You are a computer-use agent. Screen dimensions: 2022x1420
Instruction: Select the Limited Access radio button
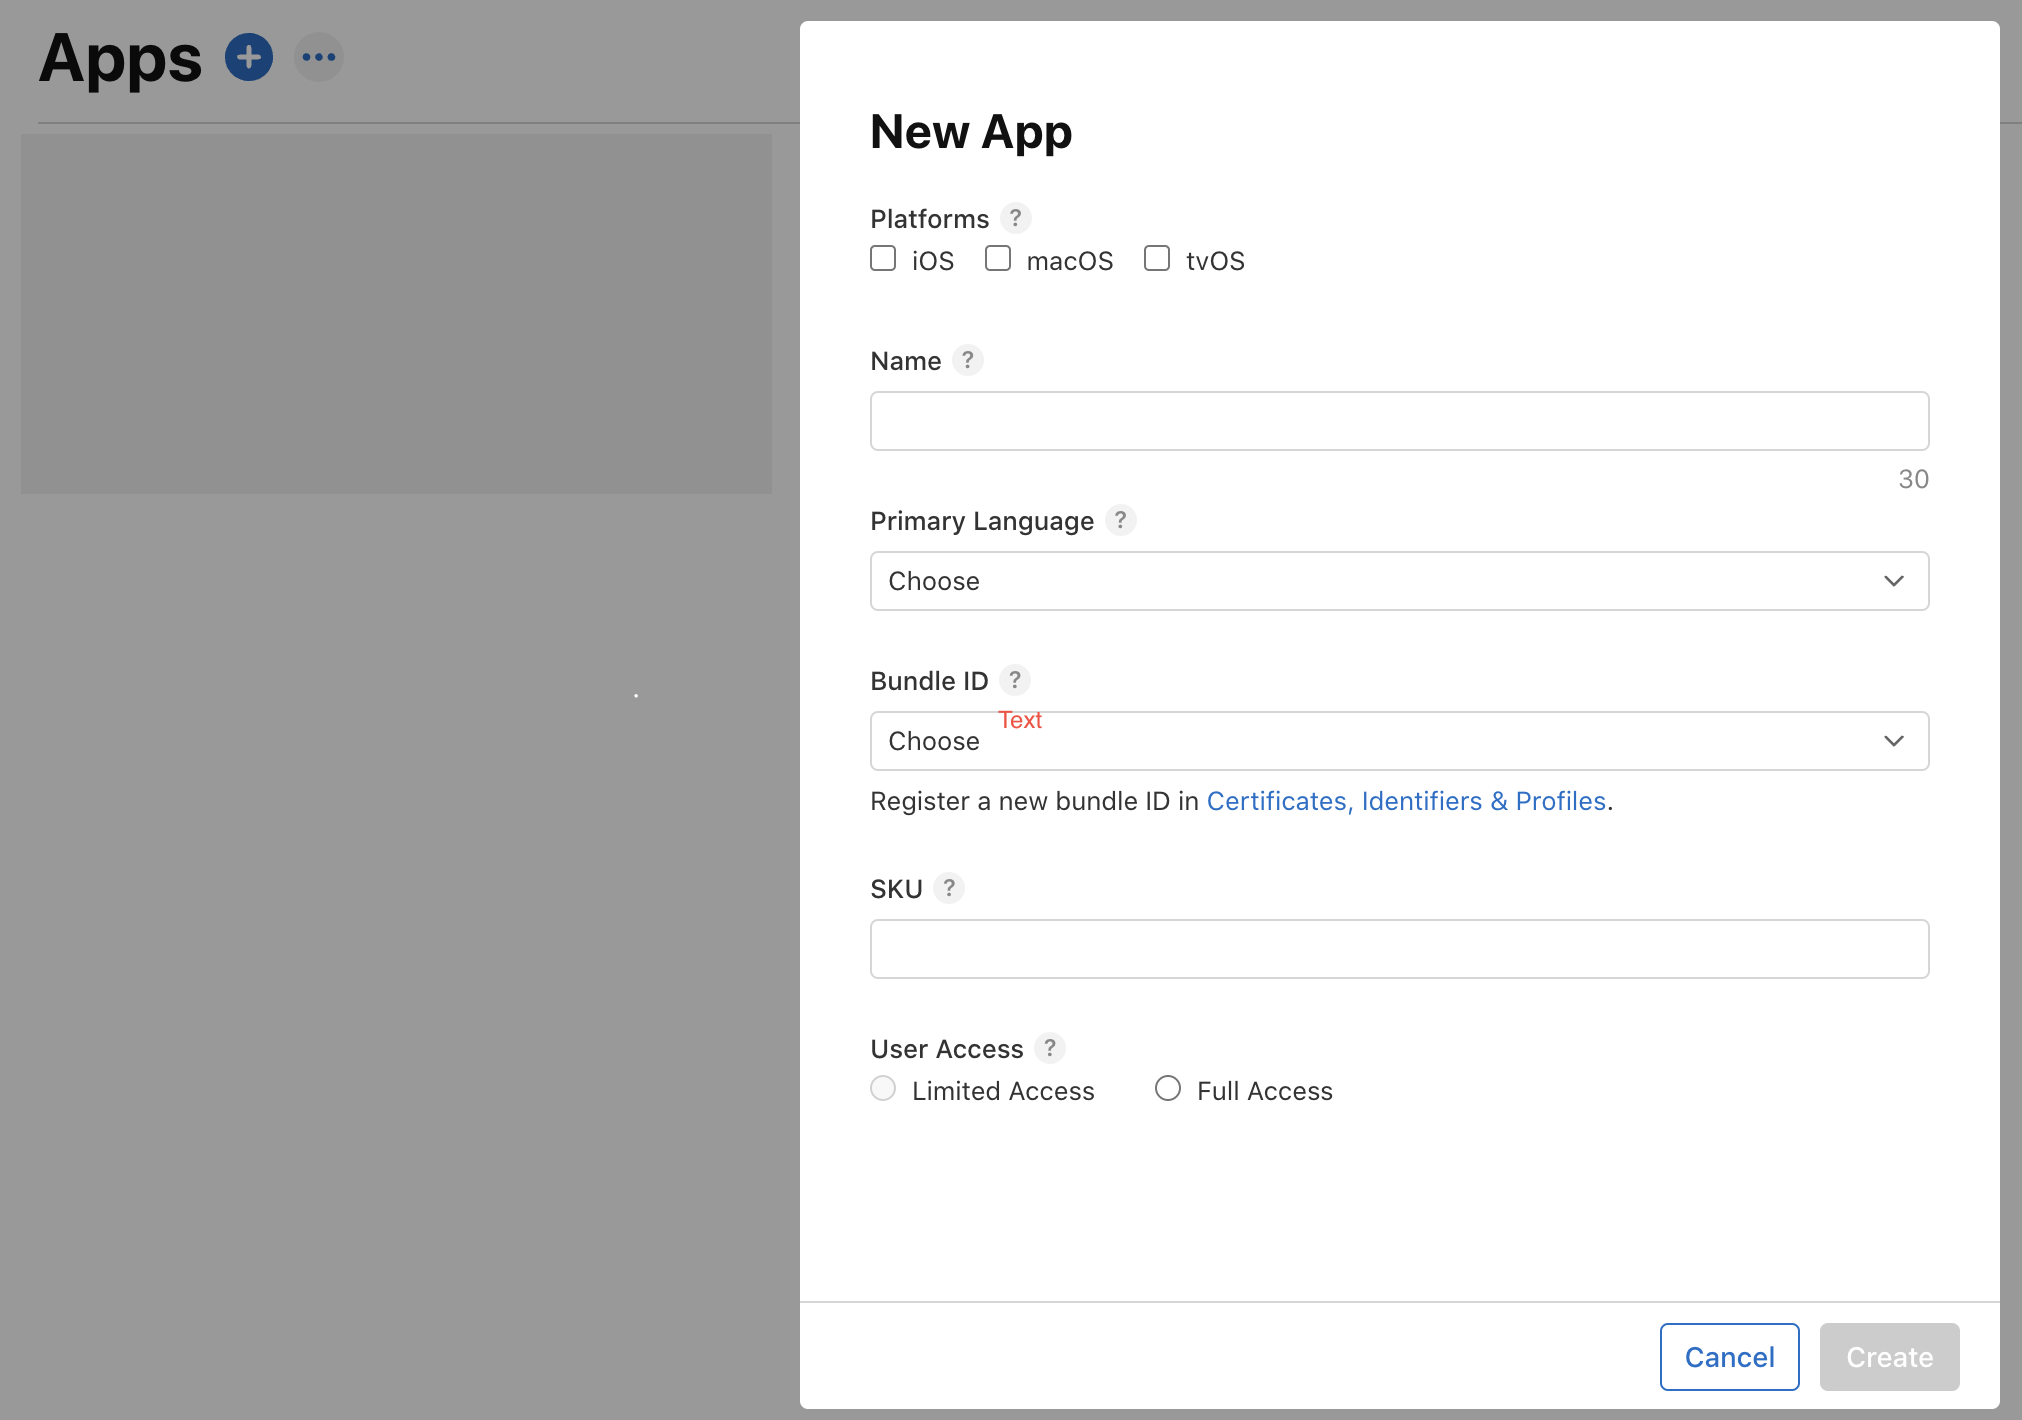883,1090
